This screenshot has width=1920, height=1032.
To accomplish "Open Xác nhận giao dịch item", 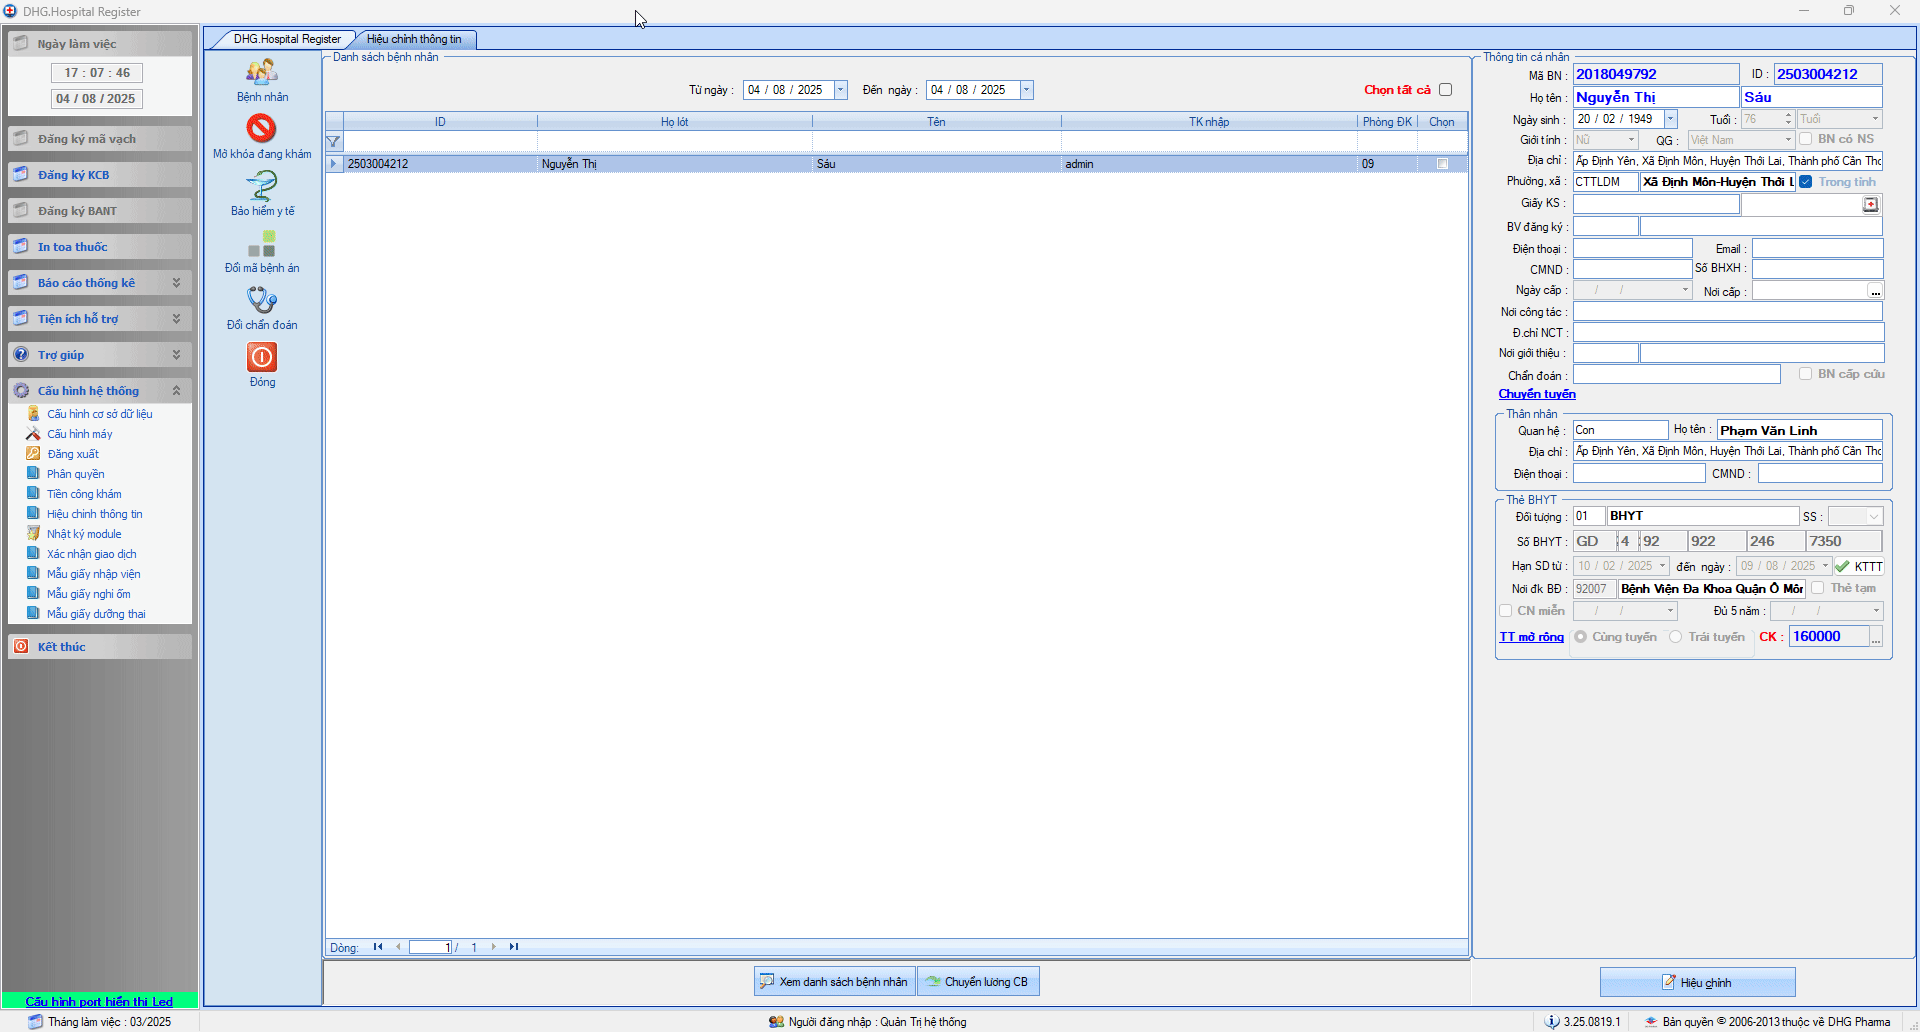I will [x=92, y=554].
